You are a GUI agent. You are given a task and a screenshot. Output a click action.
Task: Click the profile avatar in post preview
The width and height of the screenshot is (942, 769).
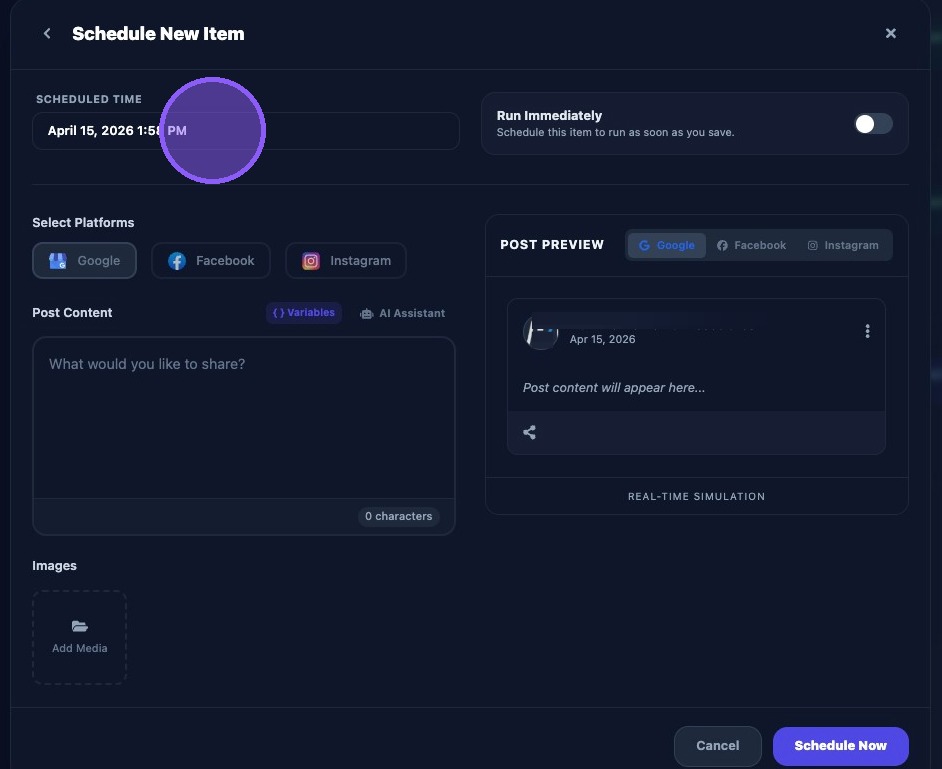(541, 332)
